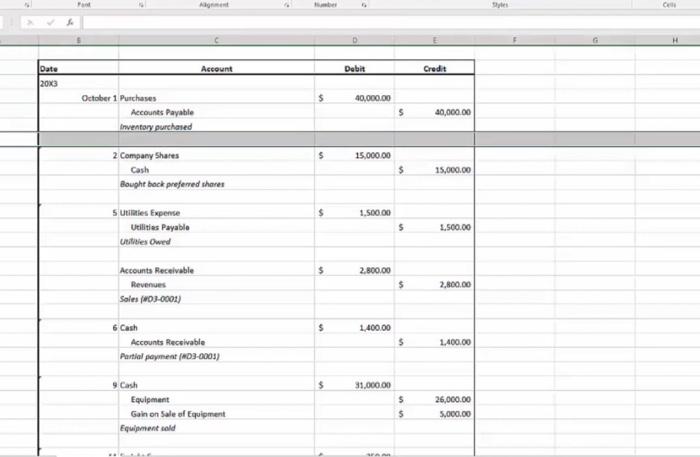Select column B header
The image size is (700, 457).
(79, 40)
